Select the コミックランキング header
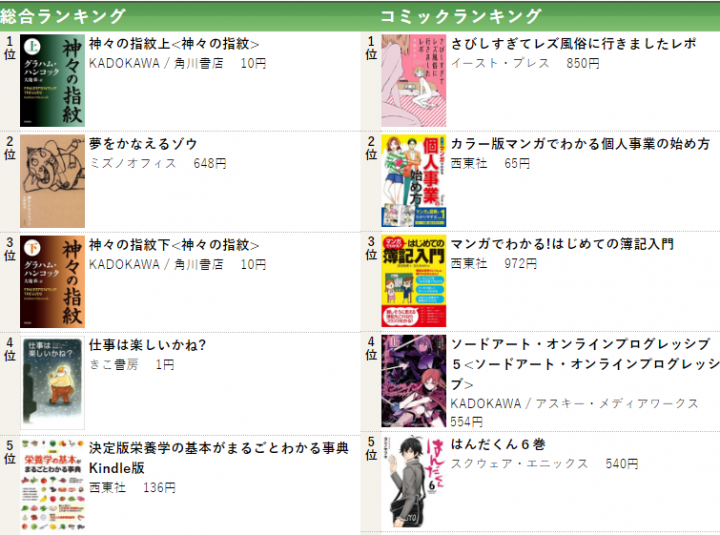Viewport: 720px width, 535px height. tap(461, 17)
